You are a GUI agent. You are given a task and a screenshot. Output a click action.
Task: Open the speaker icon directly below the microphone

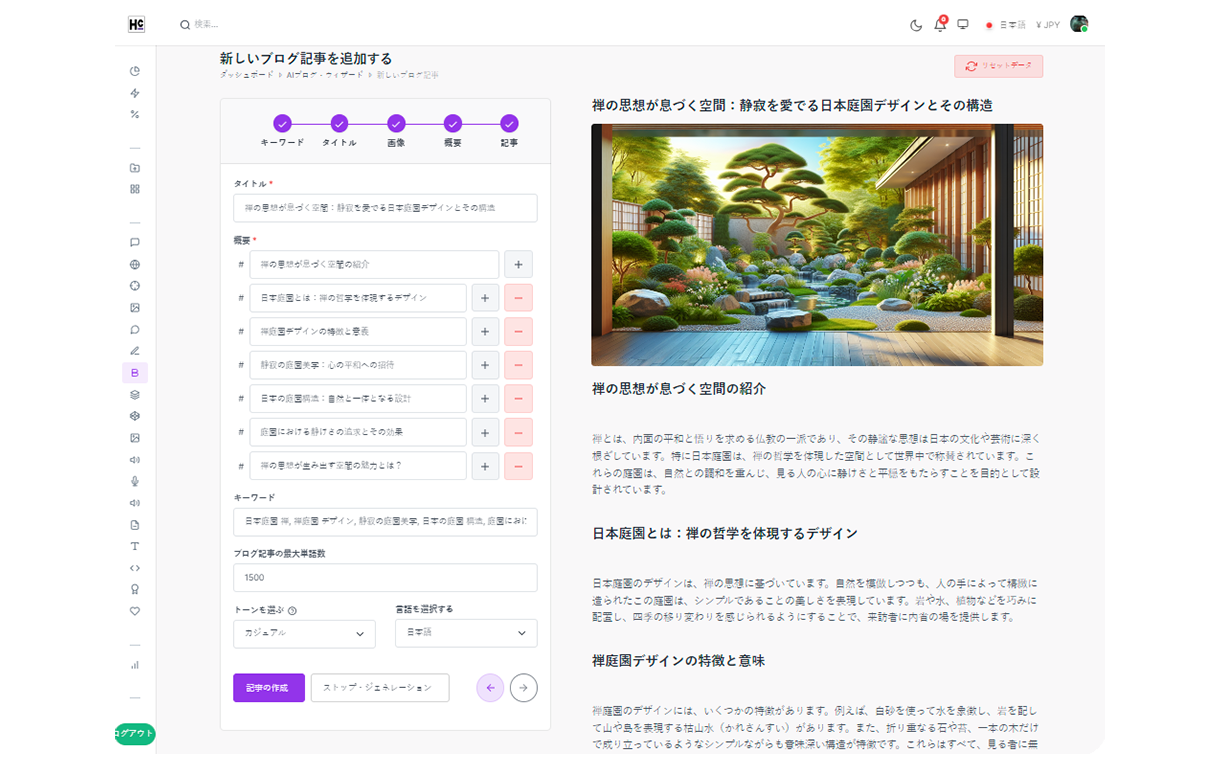(x=135, y=503)
